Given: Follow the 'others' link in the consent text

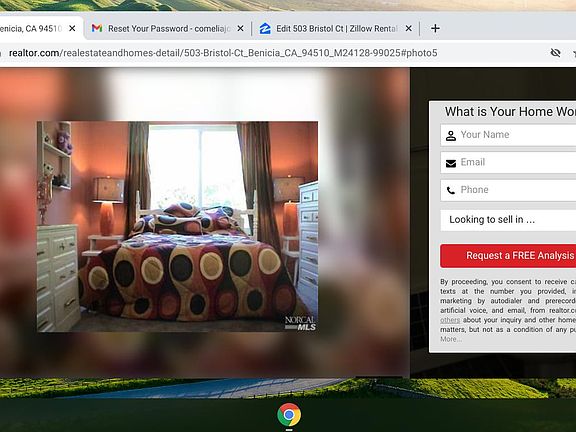Looking at the screenshot, I should [x=450, y=320].
